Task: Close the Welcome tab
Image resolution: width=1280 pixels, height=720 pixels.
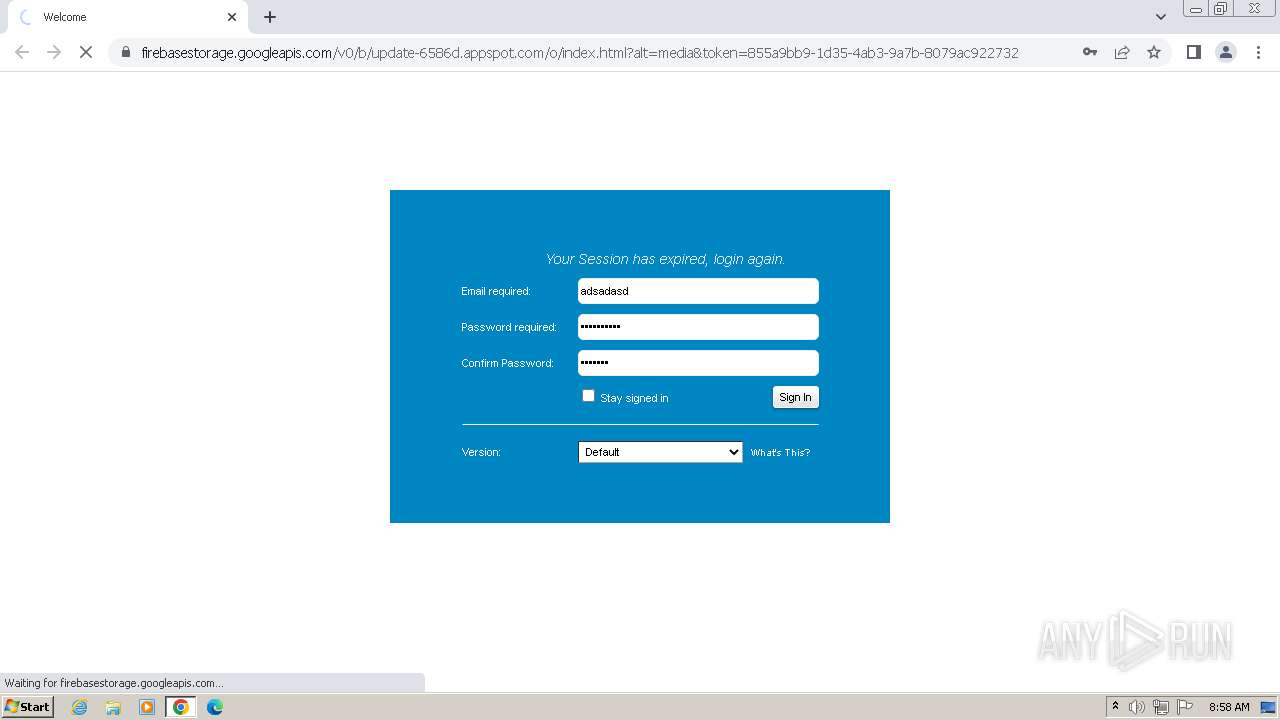Action: pos(232,17)
